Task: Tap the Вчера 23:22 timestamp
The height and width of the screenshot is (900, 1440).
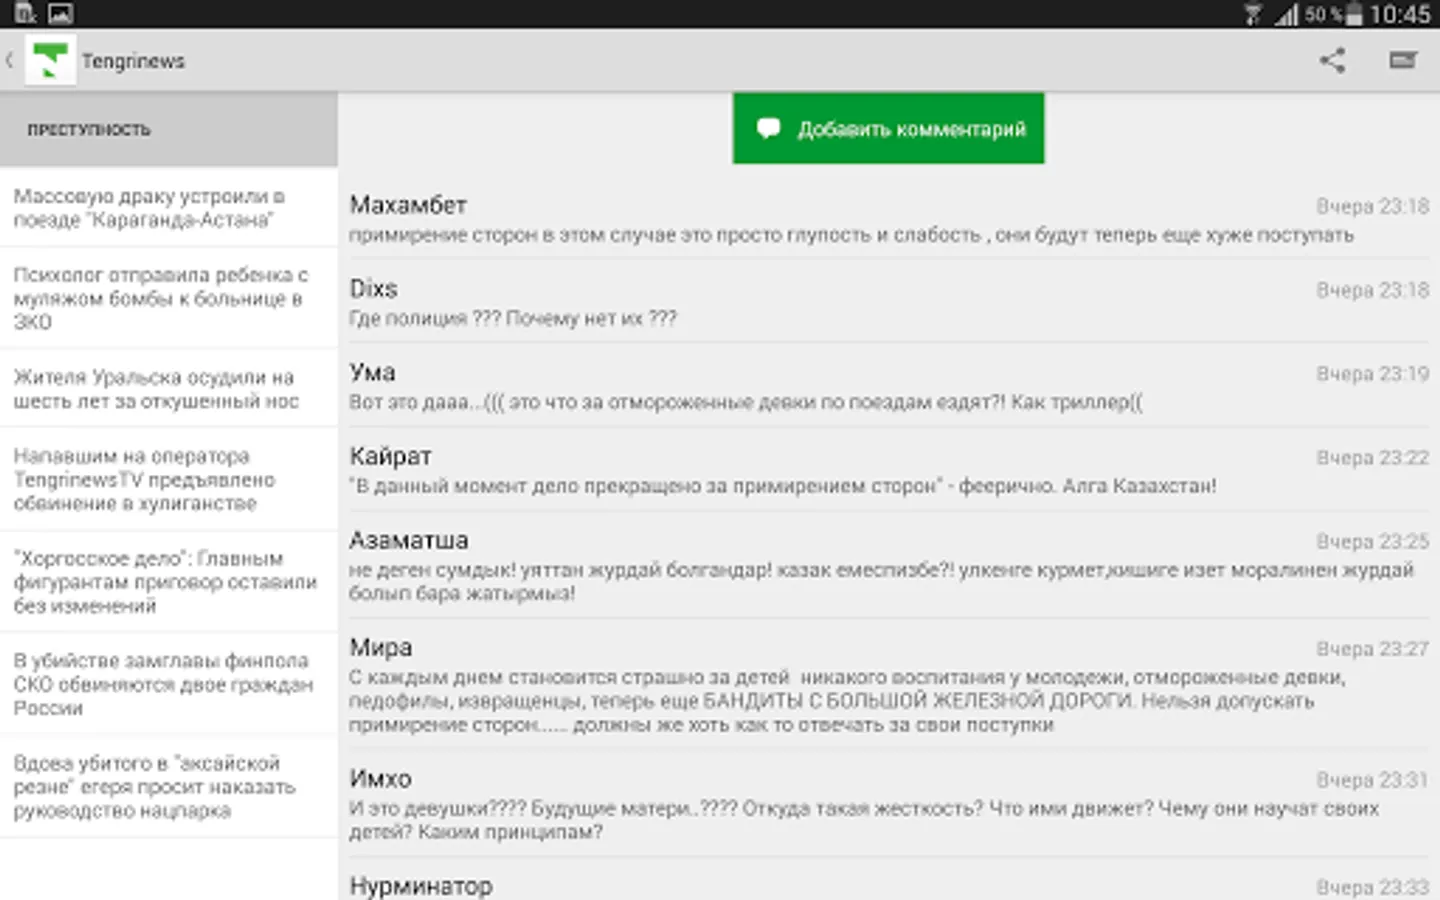Action: click(x=1372, y=458)
